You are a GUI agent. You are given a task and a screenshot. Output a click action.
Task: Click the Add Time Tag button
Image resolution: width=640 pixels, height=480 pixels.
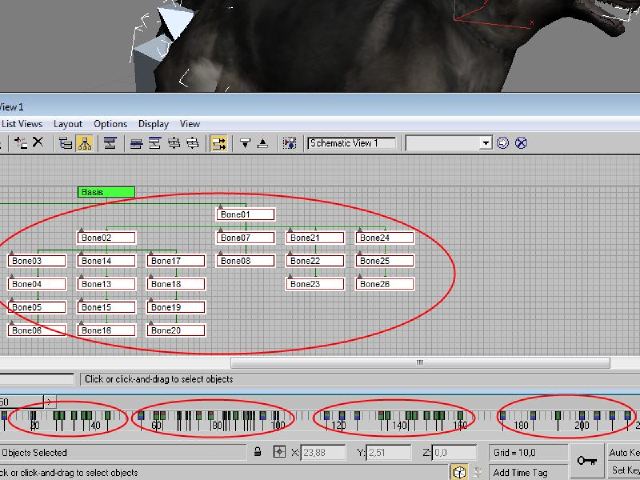click(x=528, y=472)
